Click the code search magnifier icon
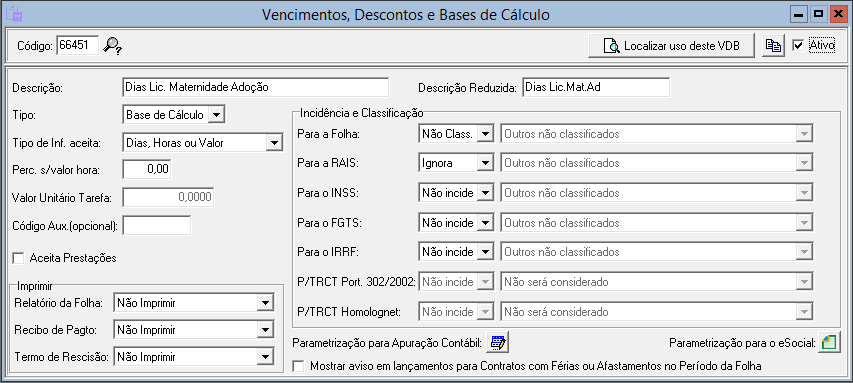The image size is (853, 383). pyautogui.click(x=112, y=45)
